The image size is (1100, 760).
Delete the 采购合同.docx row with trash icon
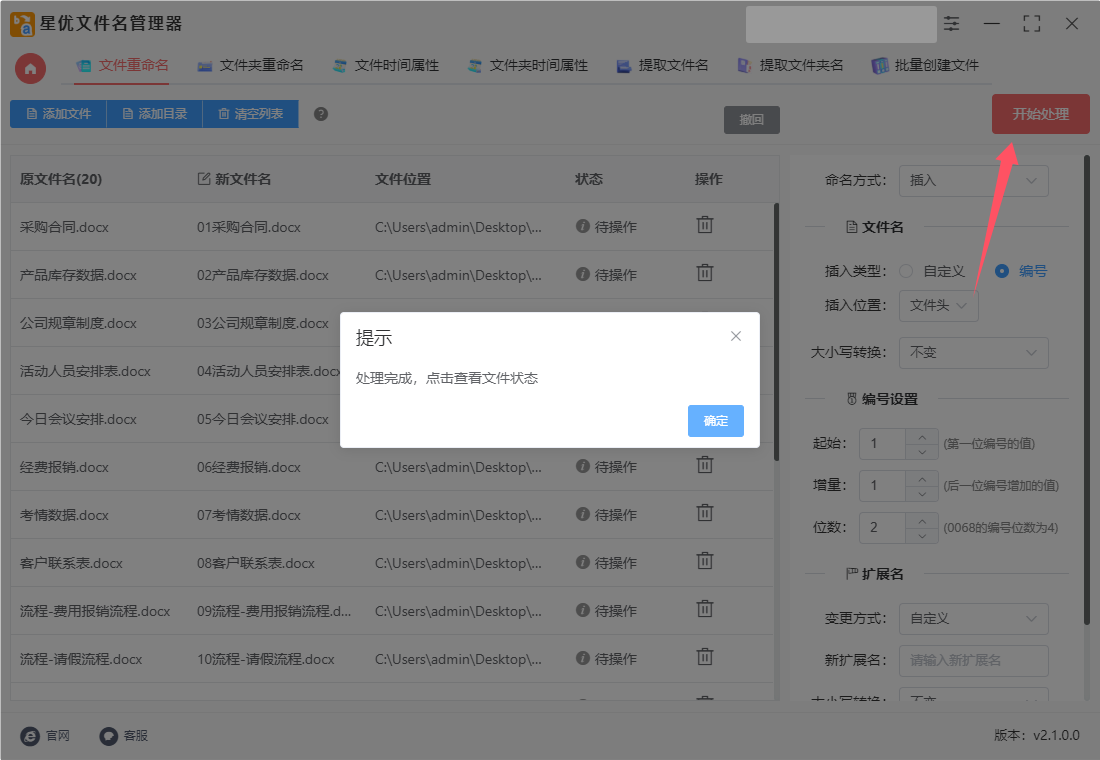pos(704,225)
